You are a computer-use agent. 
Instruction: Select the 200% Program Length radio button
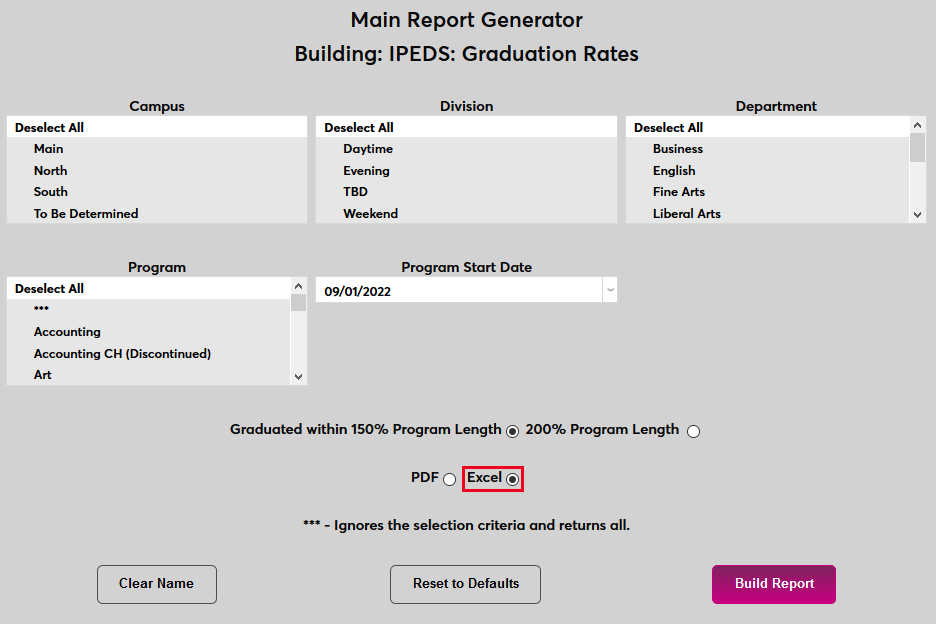point(693,431)
